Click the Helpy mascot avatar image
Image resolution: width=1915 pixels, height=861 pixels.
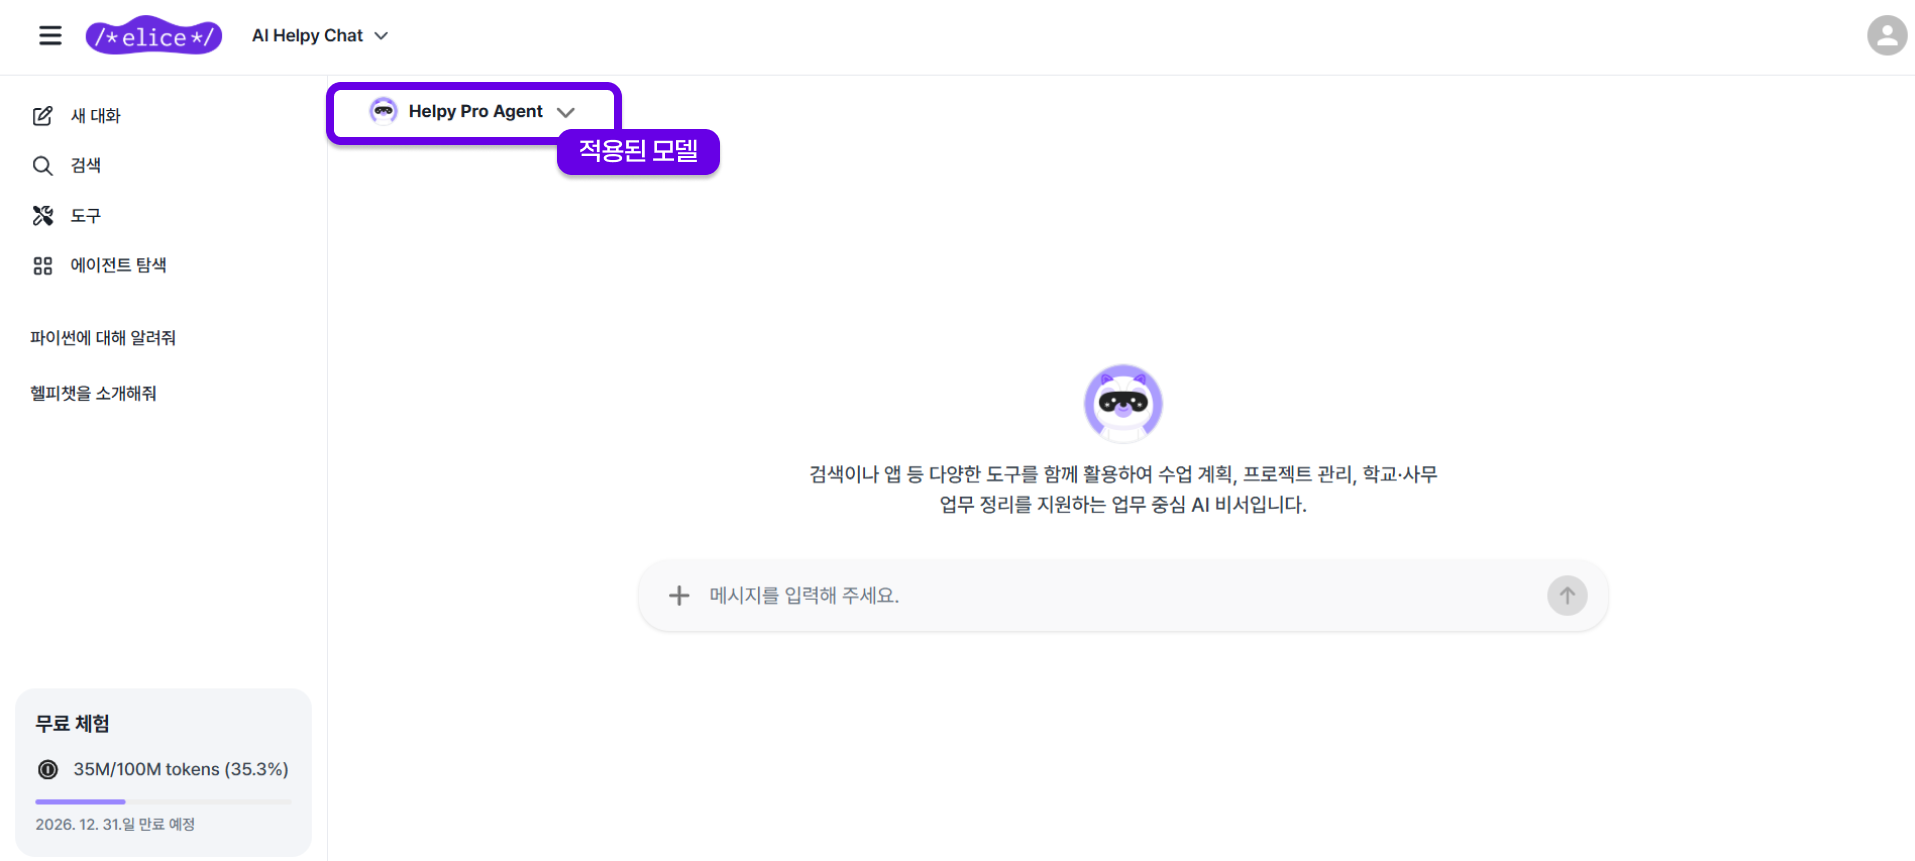(x=1123, y=403)
